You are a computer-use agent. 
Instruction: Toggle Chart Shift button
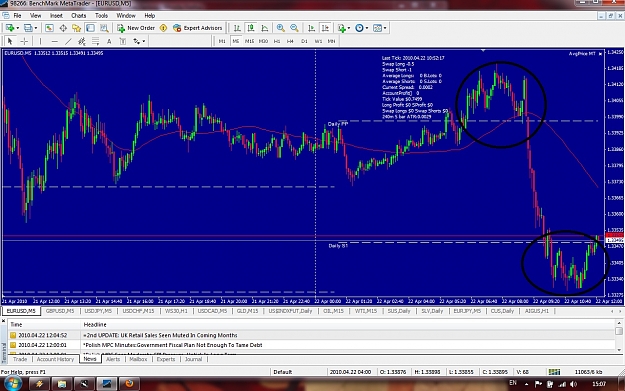tap(326, 28)
